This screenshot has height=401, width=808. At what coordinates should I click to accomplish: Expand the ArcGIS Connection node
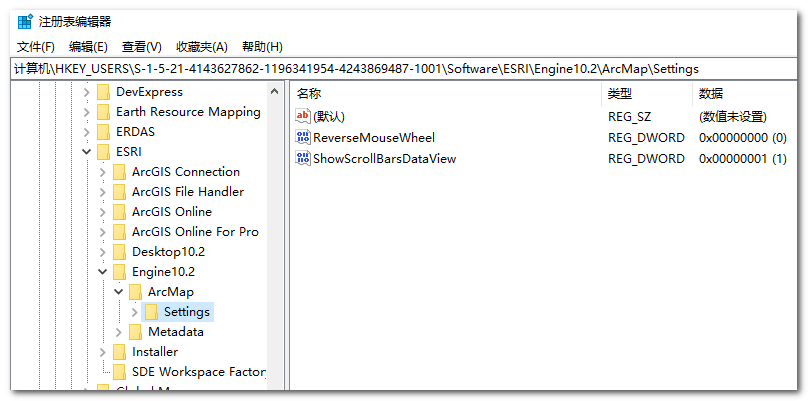pos(103,172)
